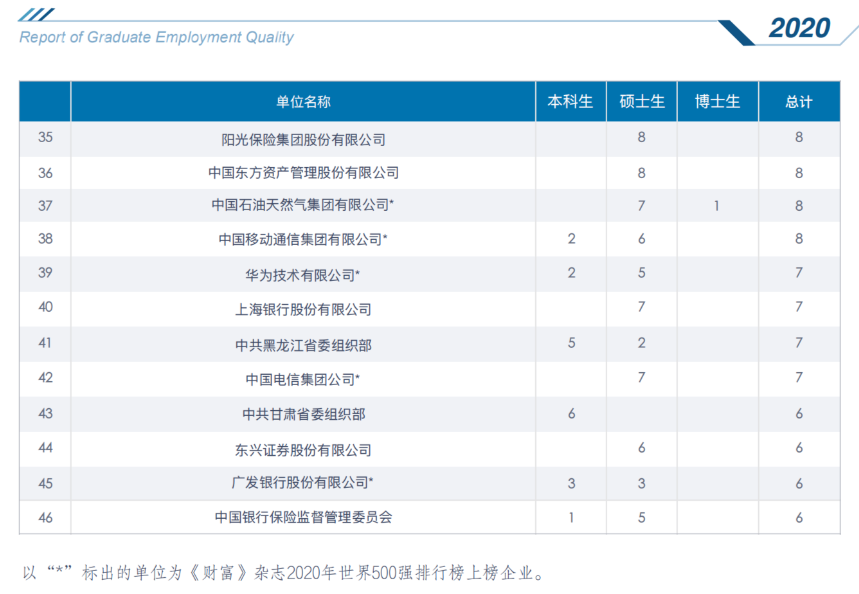This screenshot has width=859, height=594.
Task: Click row number 38
Action: 45,239
